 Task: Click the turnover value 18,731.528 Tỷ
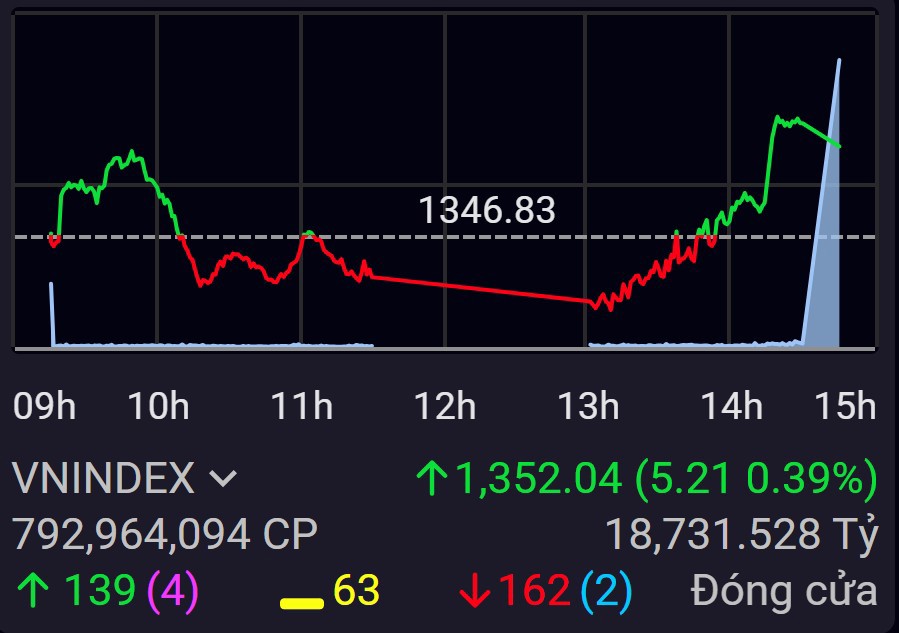point(742,534)
